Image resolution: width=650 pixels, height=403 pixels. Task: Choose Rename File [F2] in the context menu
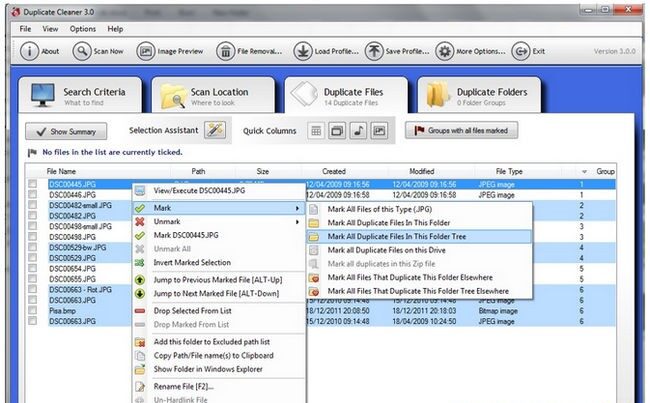pyautogui.click(x=219, y=386)
